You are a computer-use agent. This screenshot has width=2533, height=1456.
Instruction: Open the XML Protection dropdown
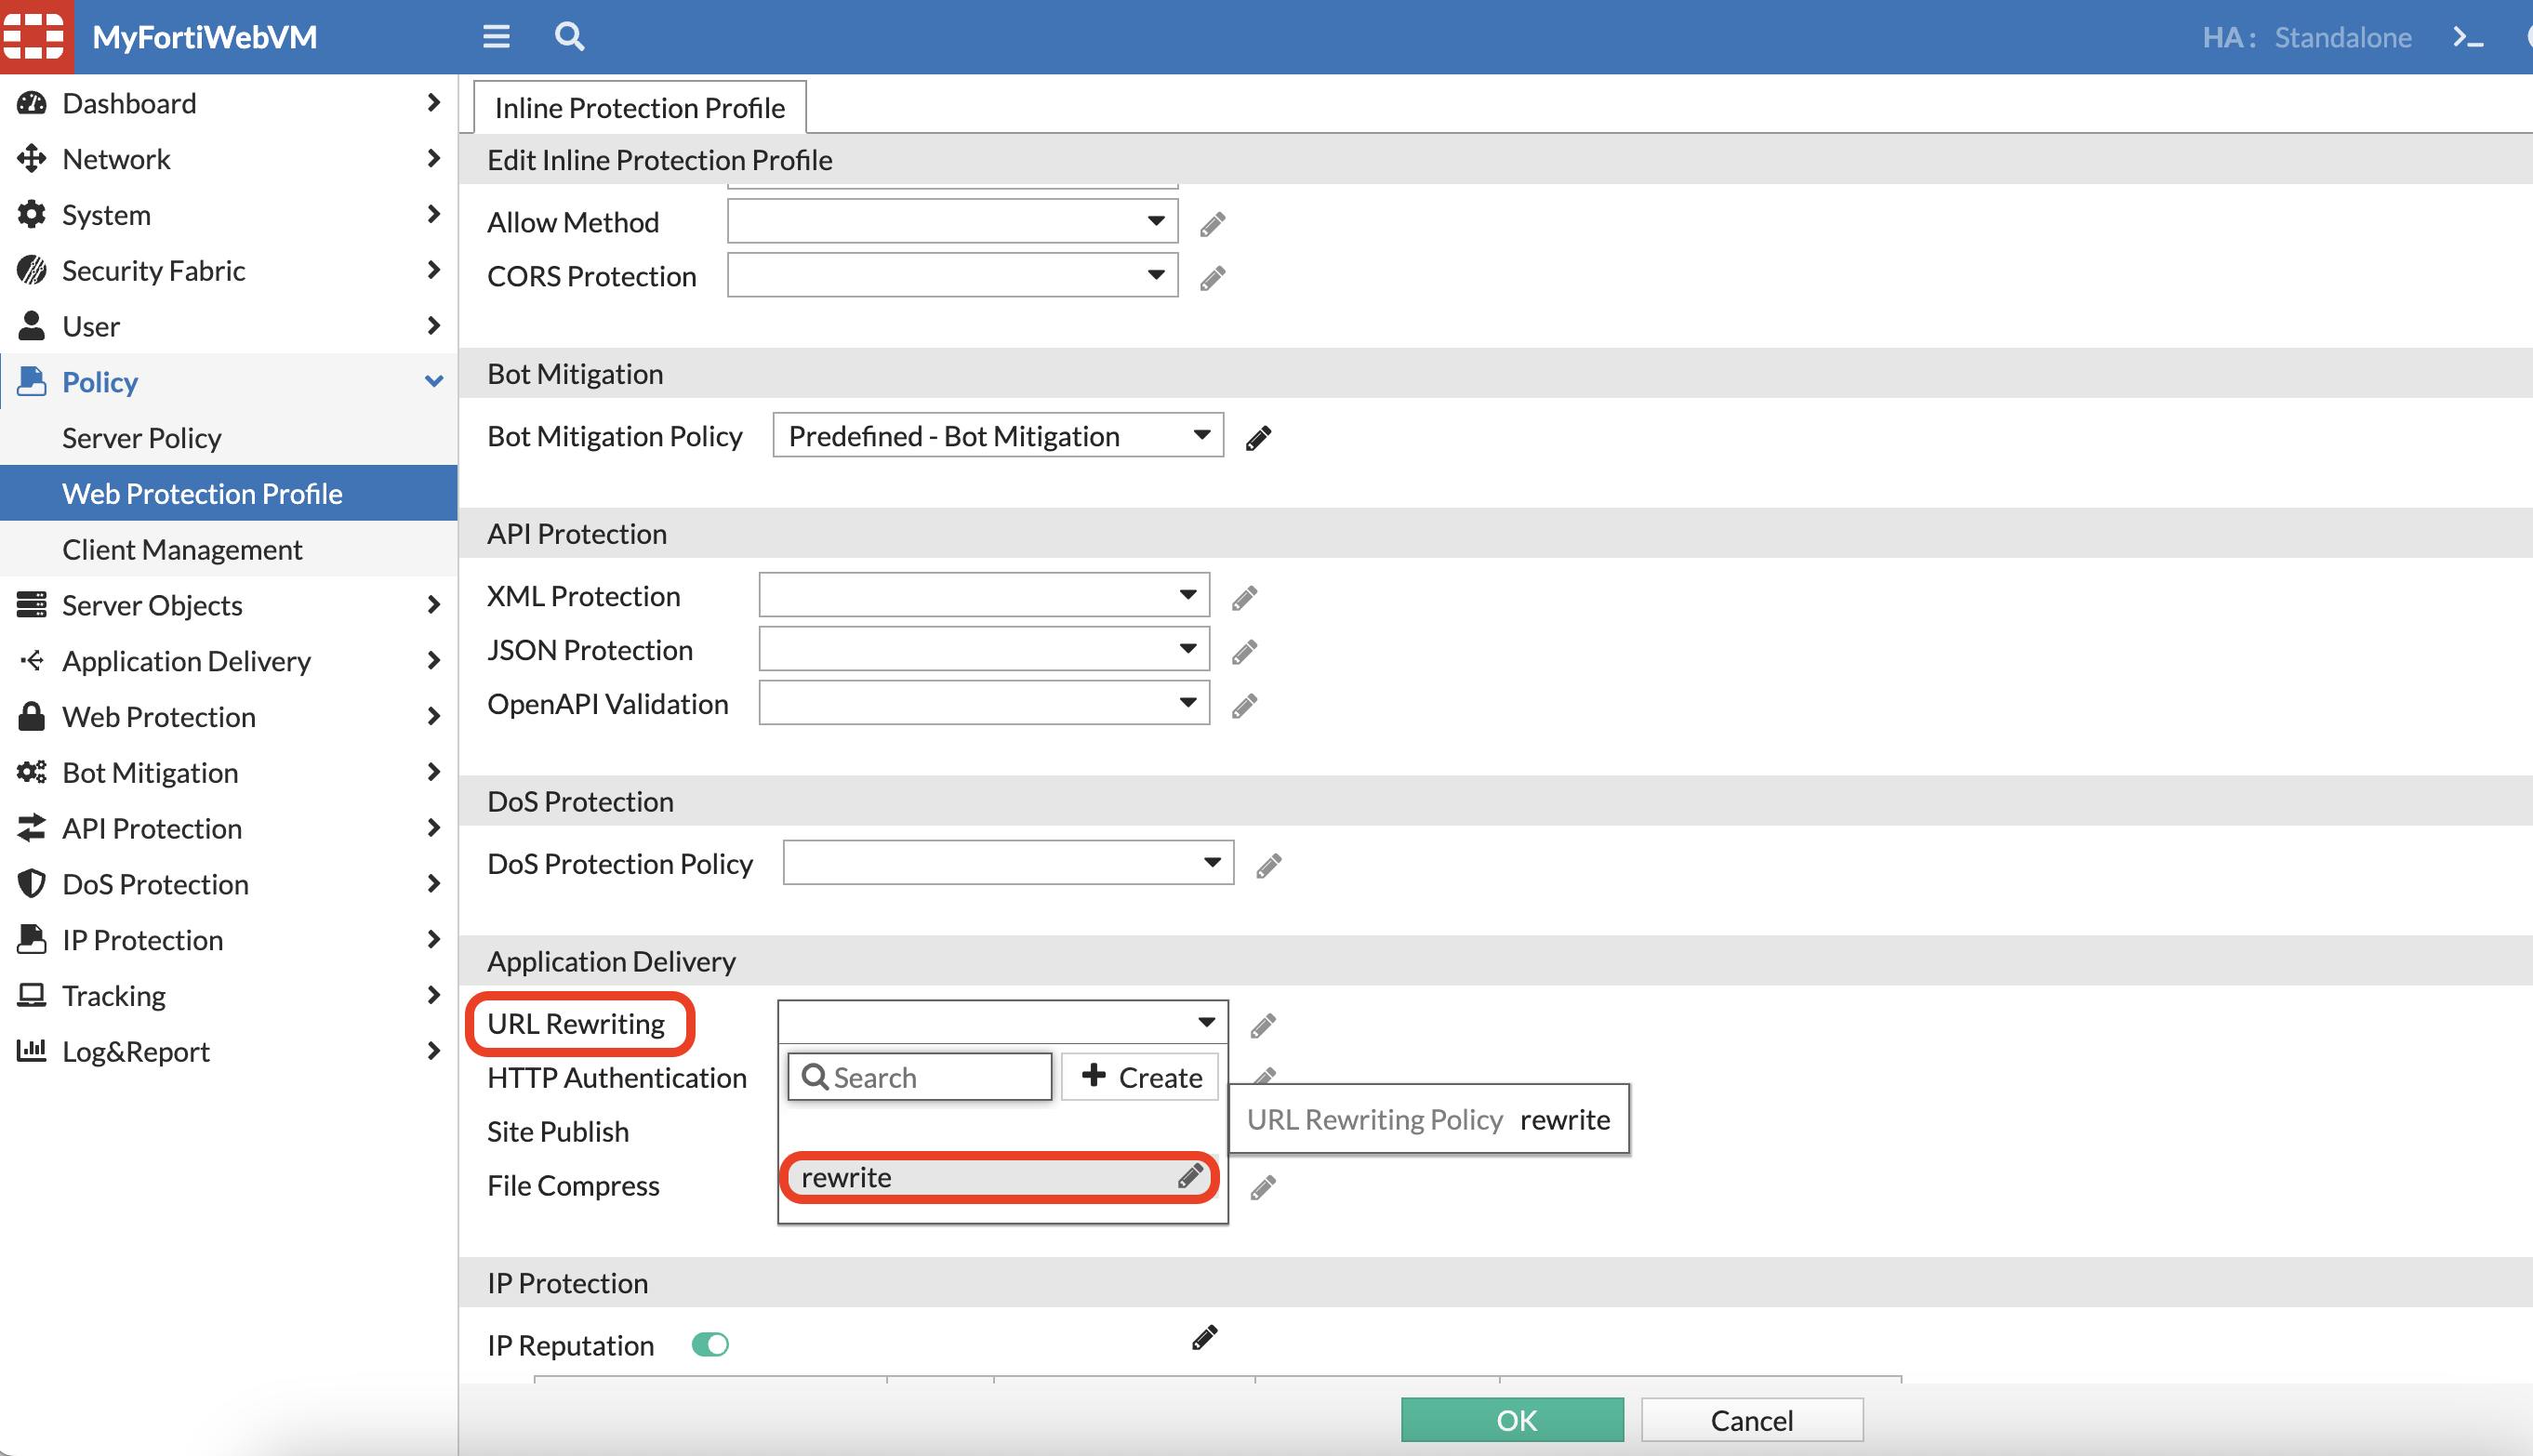coord(984,595)
